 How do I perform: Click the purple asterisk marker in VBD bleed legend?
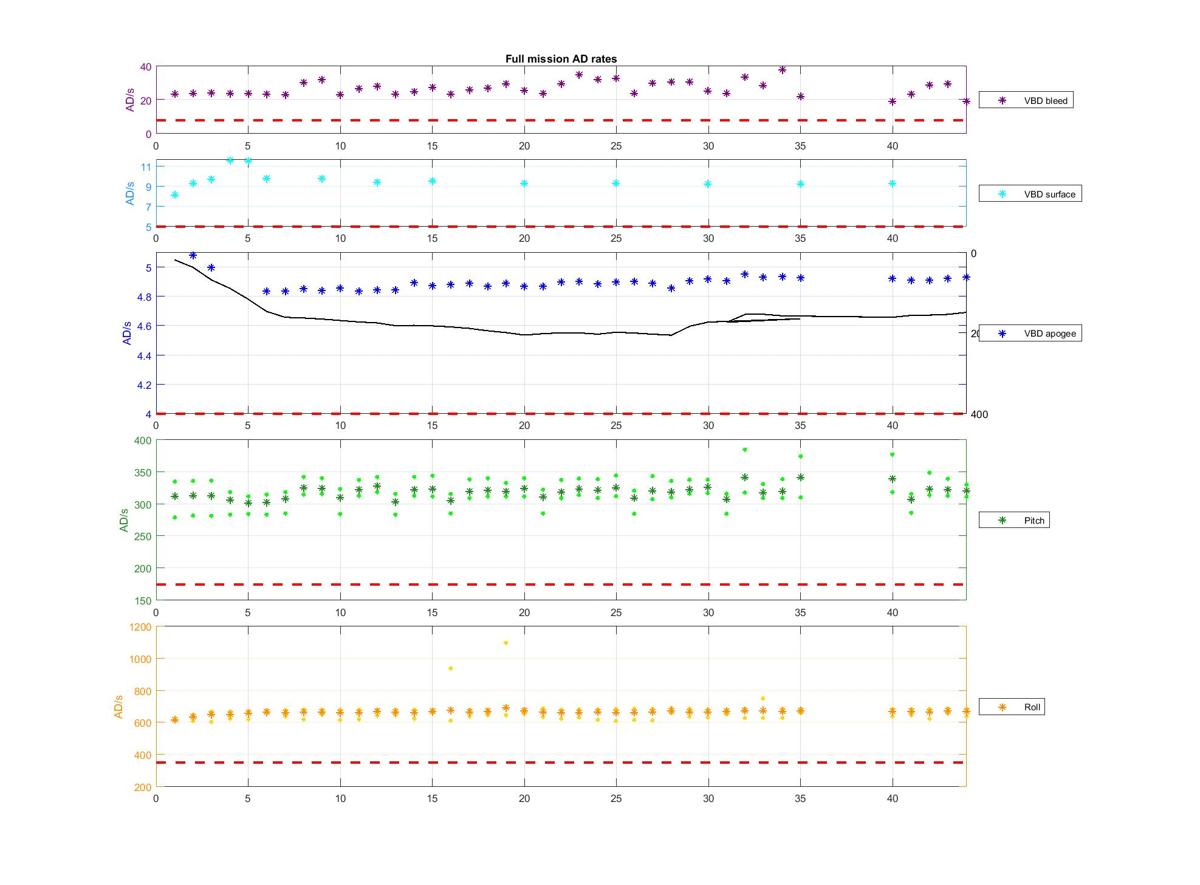[1001, 101]
